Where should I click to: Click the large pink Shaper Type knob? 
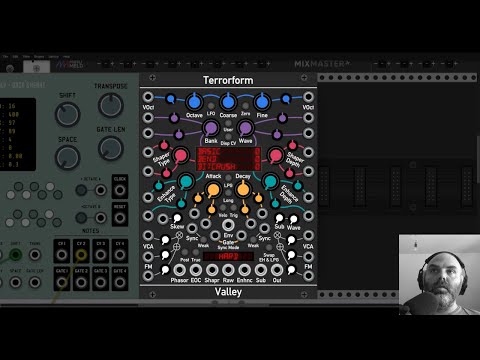[180, 155]
